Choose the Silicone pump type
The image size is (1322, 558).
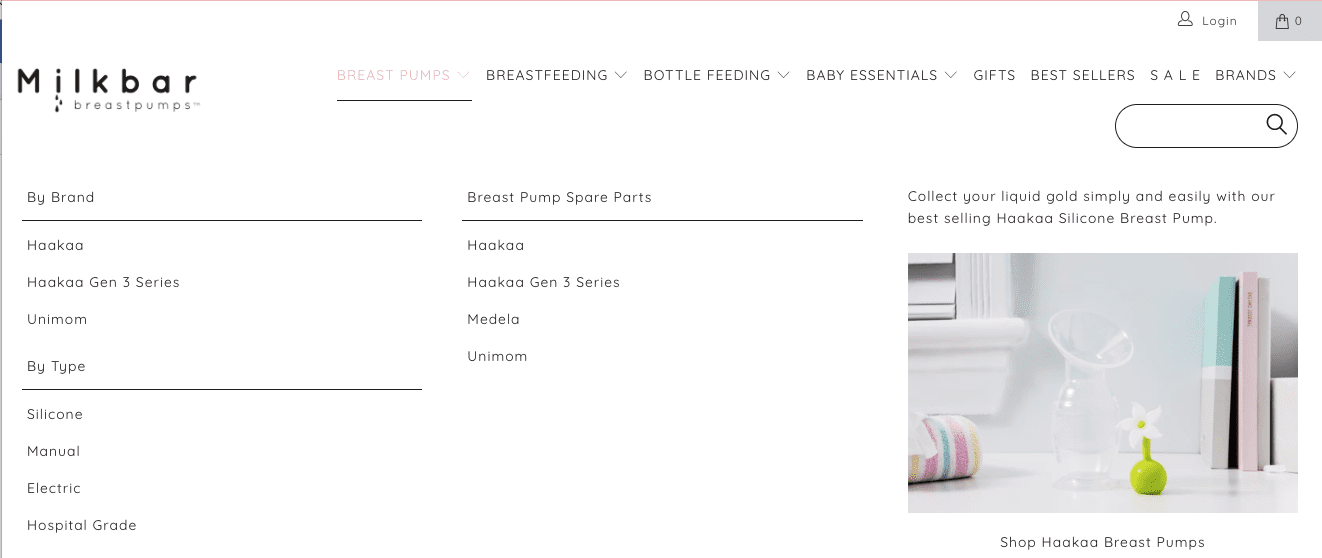tap(55, 414)
